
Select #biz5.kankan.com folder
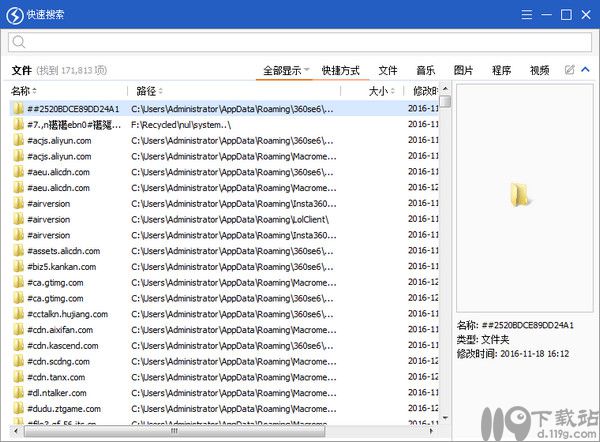tap(62, 267)
